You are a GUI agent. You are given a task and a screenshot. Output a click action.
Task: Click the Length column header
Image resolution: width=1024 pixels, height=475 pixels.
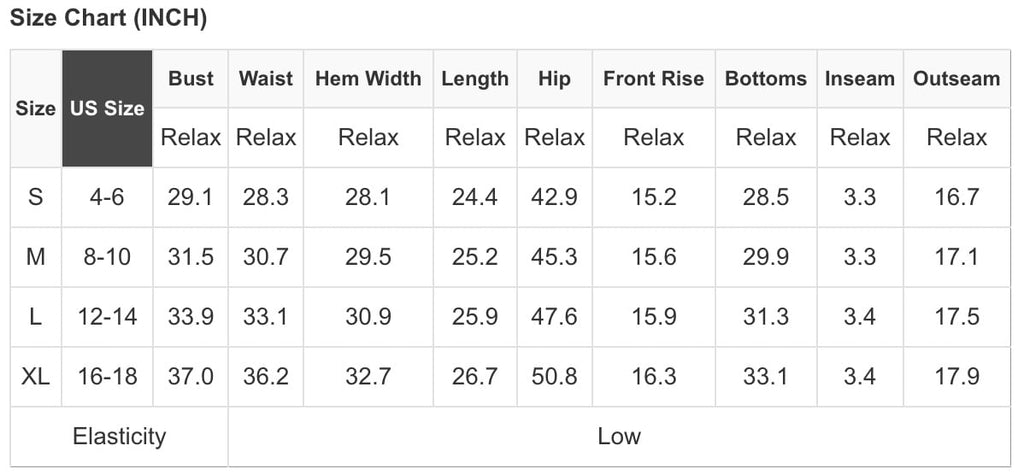click(x=475, y=79)
